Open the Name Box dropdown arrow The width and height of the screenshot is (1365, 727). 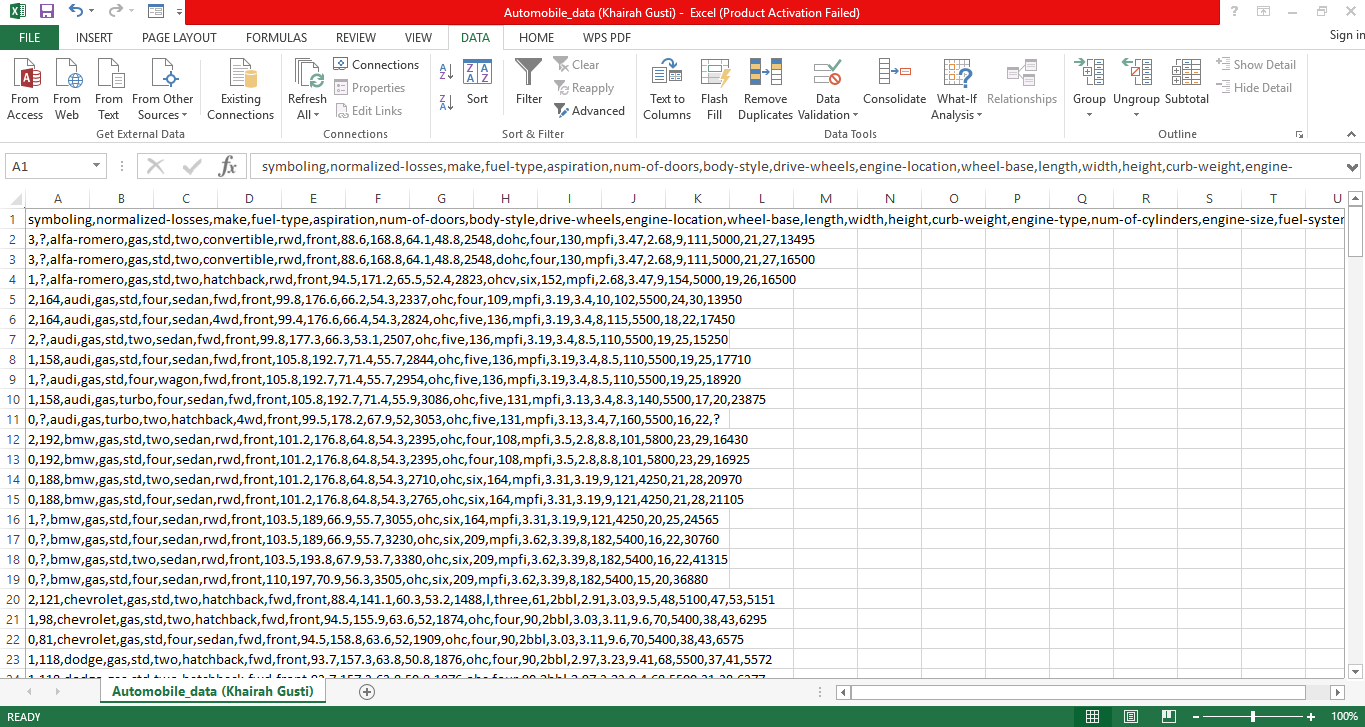pyautogui.click(x=97, y=166)
